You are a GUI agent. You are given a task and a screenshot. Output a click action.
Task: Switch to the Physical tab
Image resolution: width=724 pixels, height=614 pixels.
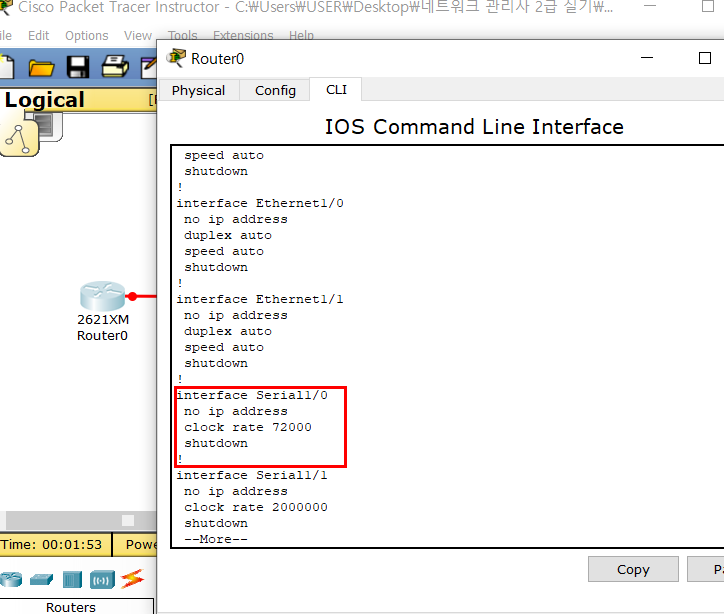pyautogui.click(x=199, y=90)
